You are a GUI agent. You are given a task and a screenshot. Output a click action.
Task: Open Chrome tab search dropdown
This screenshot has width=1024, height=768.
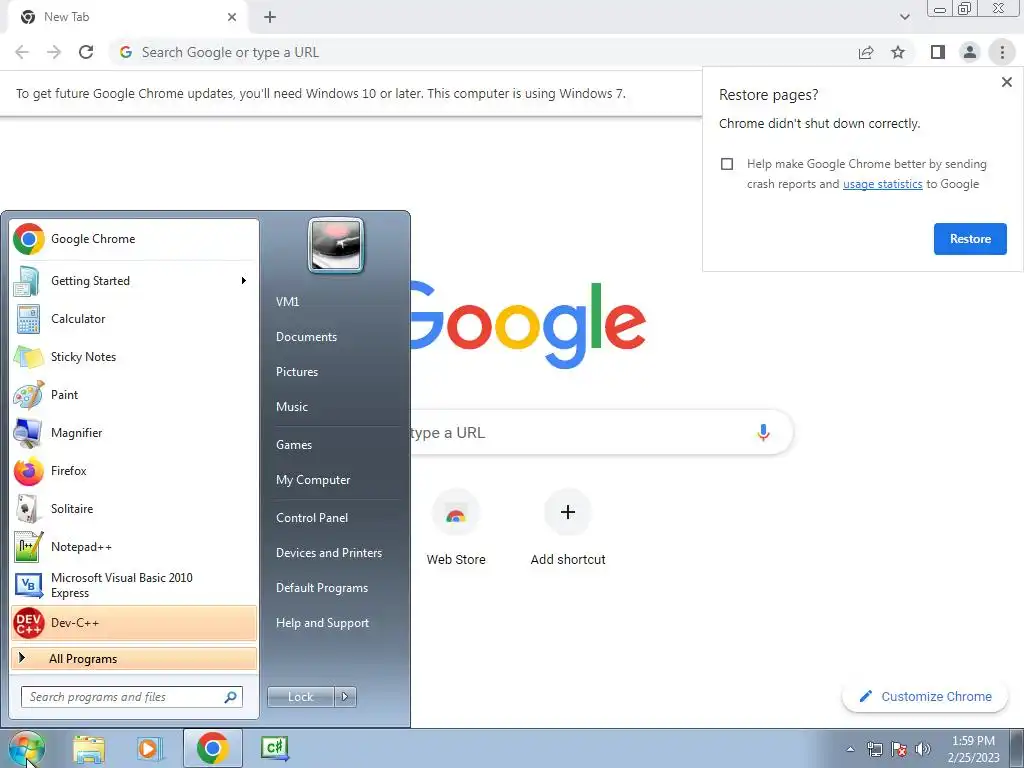pyautogui.click(x=904, y=17)
